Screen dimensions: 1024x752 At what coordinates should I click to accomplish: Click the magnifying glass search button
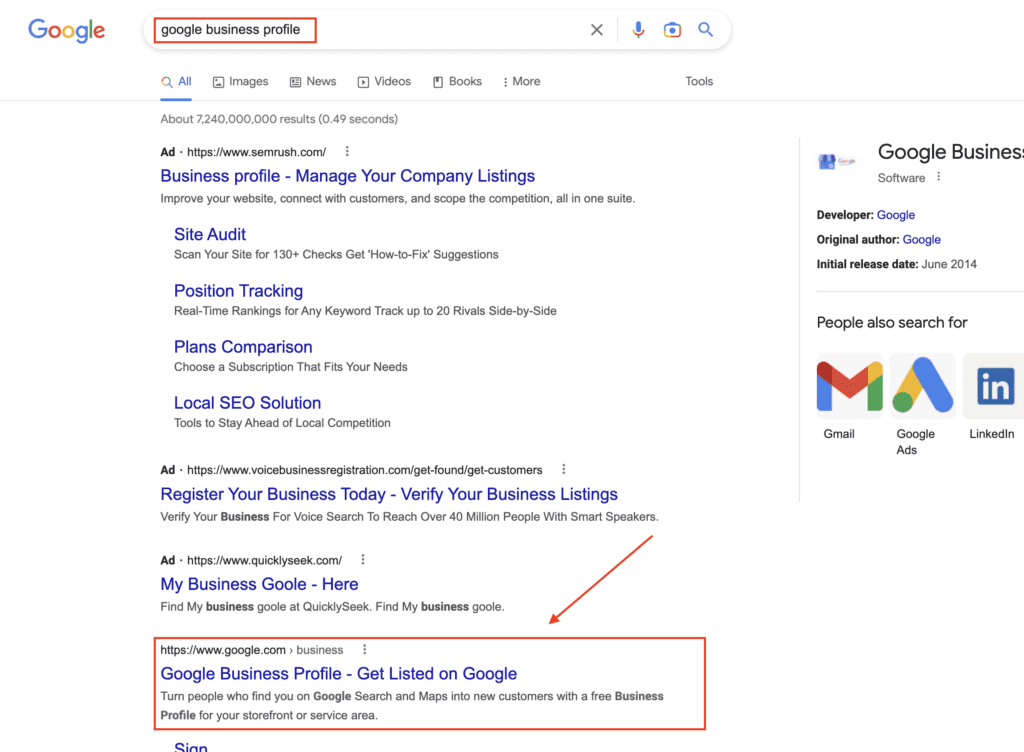(705, 29)
